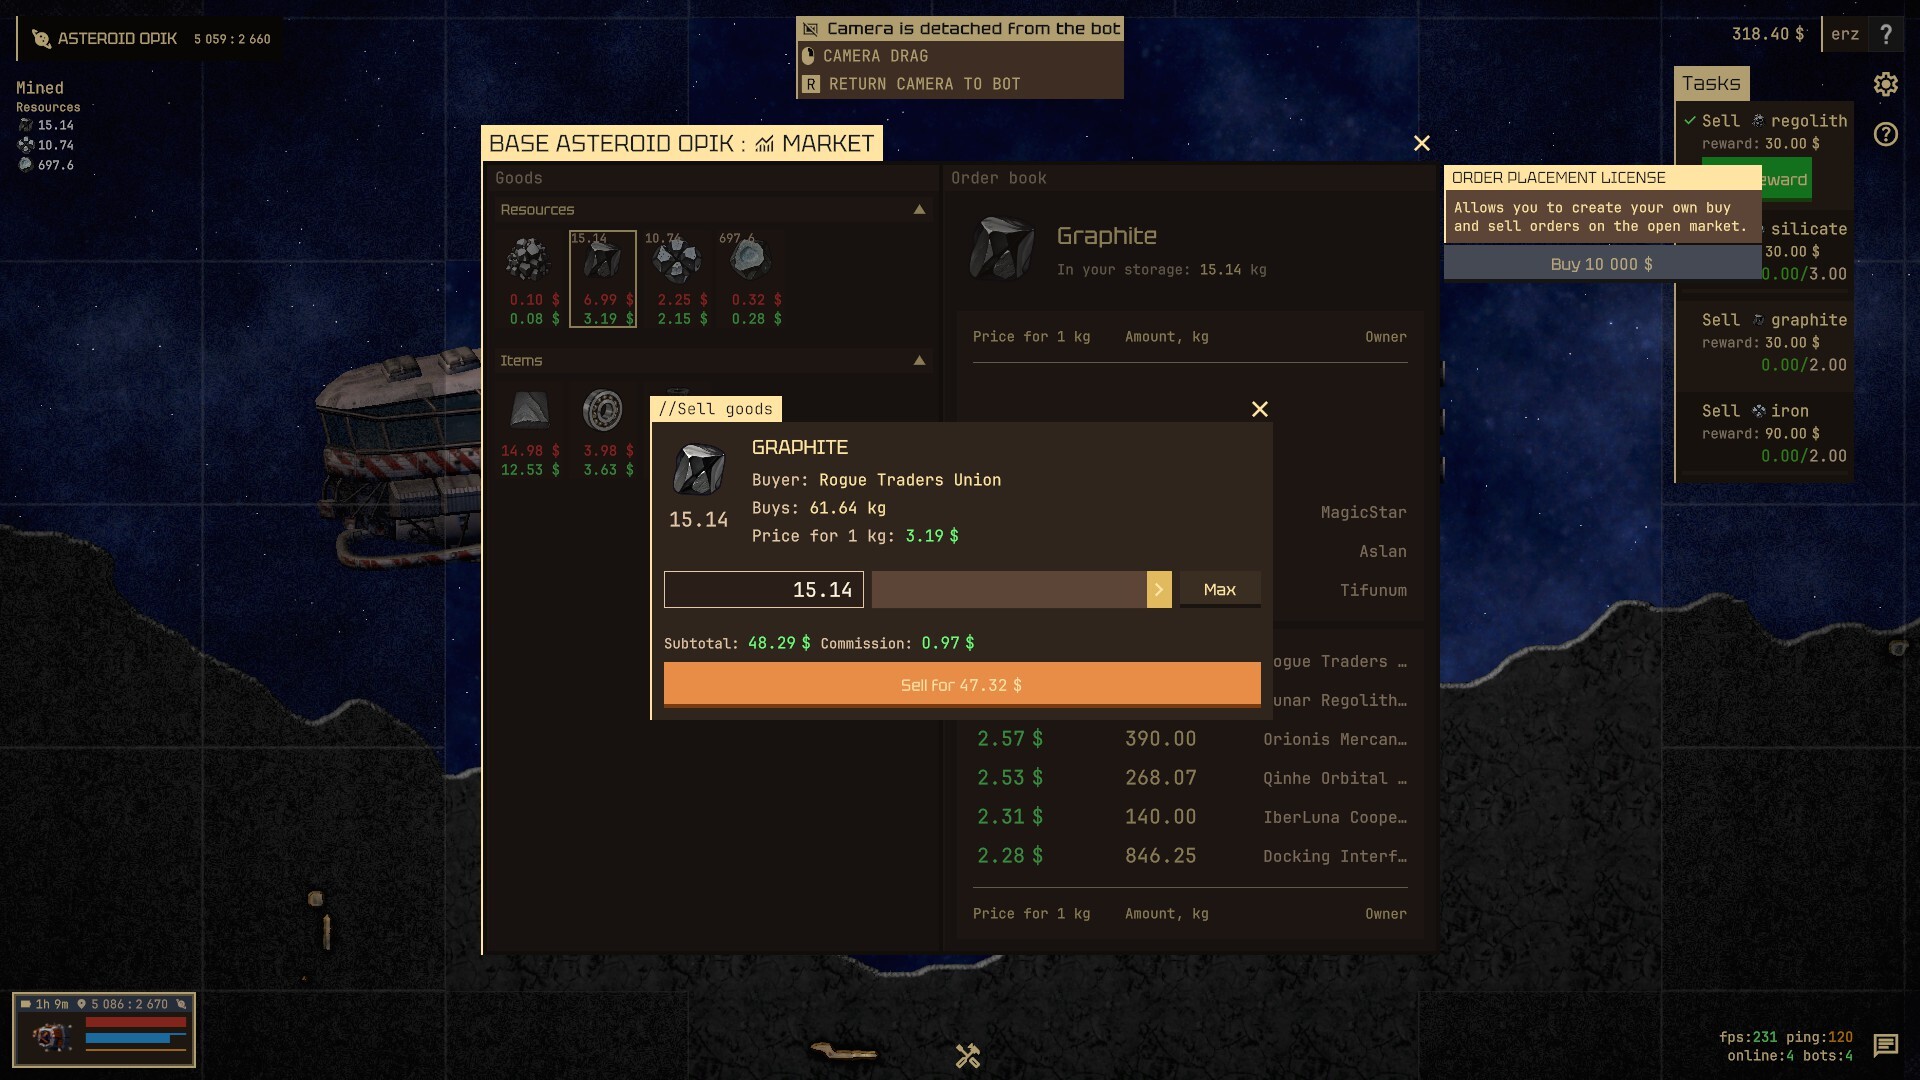The image size is (1920, 1080).
Task: Open settings gear in top right
Action: 1885,84
